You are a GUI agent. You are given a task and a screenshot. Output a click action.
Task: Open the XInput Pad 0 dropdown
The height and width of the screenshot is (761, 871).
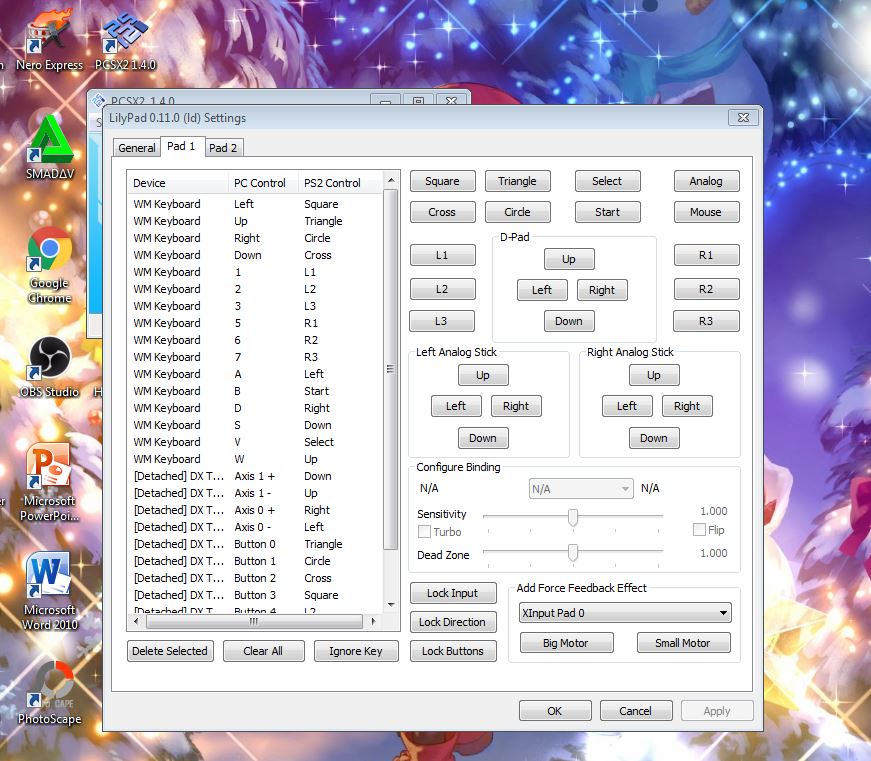(624, 612)
